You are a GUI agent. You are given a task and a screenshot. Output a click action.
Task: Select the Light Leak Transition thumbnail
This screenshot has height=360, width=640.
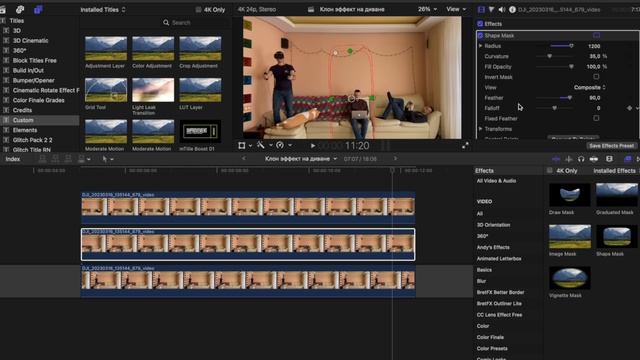pyautogui.click(x=153, y=90)
